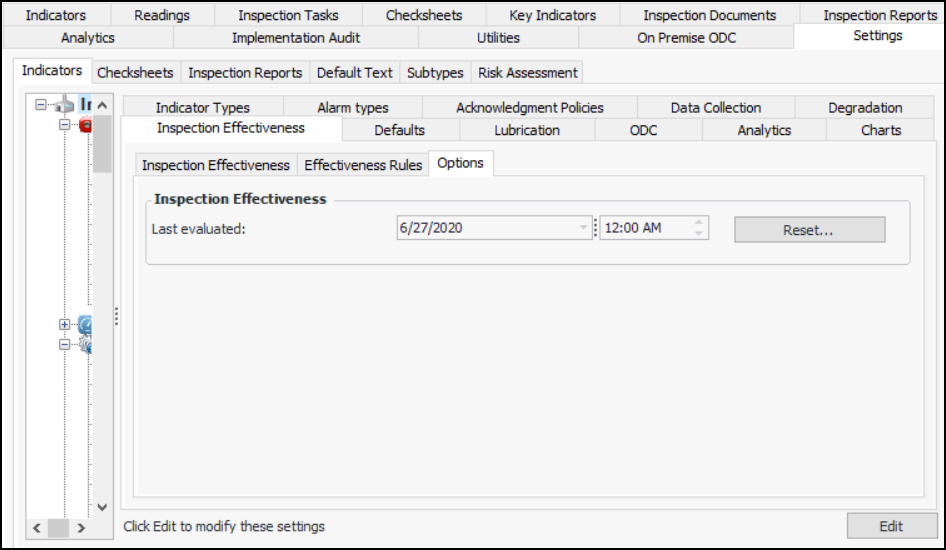Collapse the root tree node
The width and height of the screenshot is (946, 550).
click(40, 105)
